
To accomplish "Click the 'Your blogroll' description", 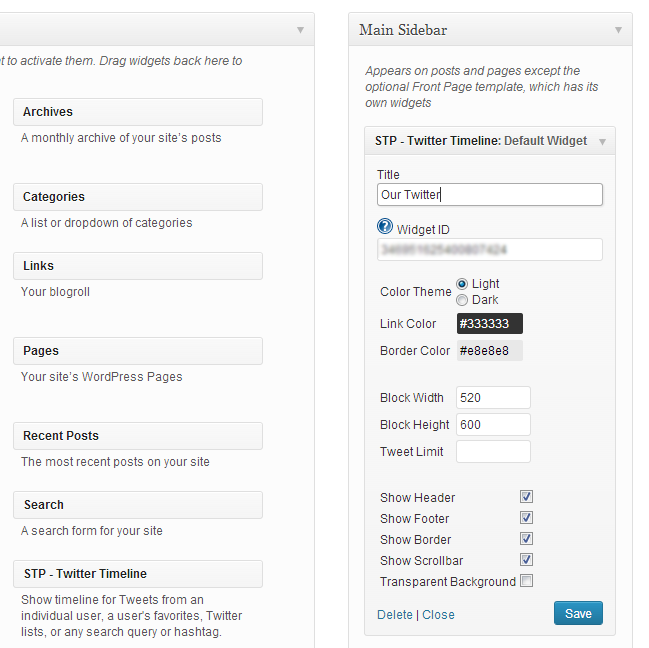I will click(55, 292).
